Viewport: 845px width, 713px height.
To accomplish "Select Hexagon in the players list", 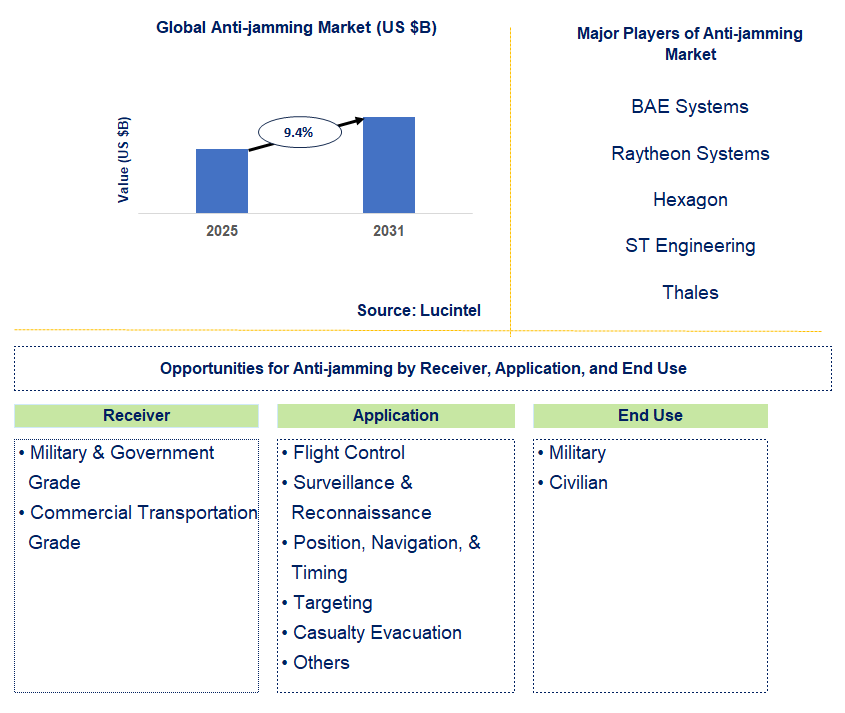I will [690, 200].
